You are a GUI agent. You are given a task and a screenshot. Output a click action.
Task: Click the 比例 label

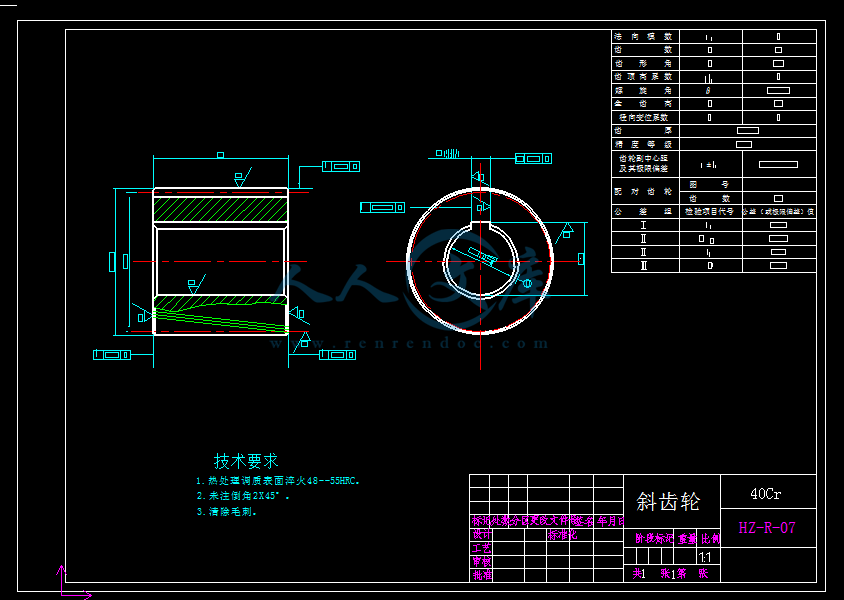pyautogui.click(x=710, y=538)
